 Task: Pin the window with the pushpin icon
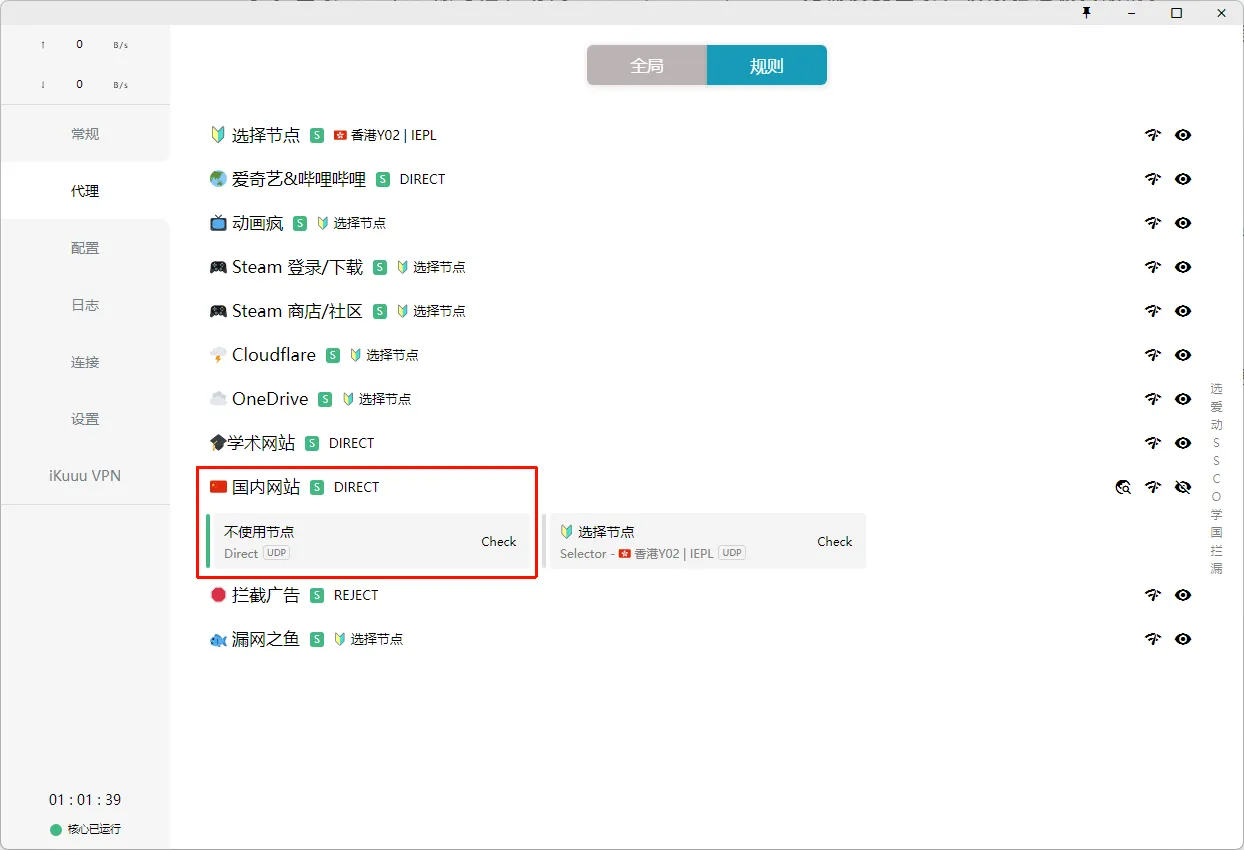click(x=1087, y=13)
